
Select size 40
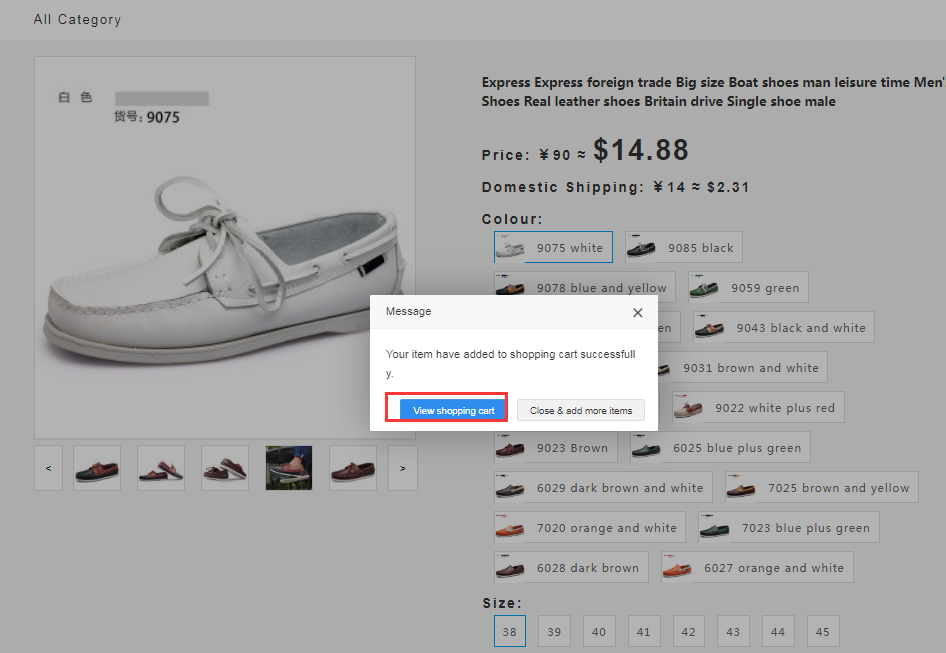pyautogui.click(x=599, y=631)
